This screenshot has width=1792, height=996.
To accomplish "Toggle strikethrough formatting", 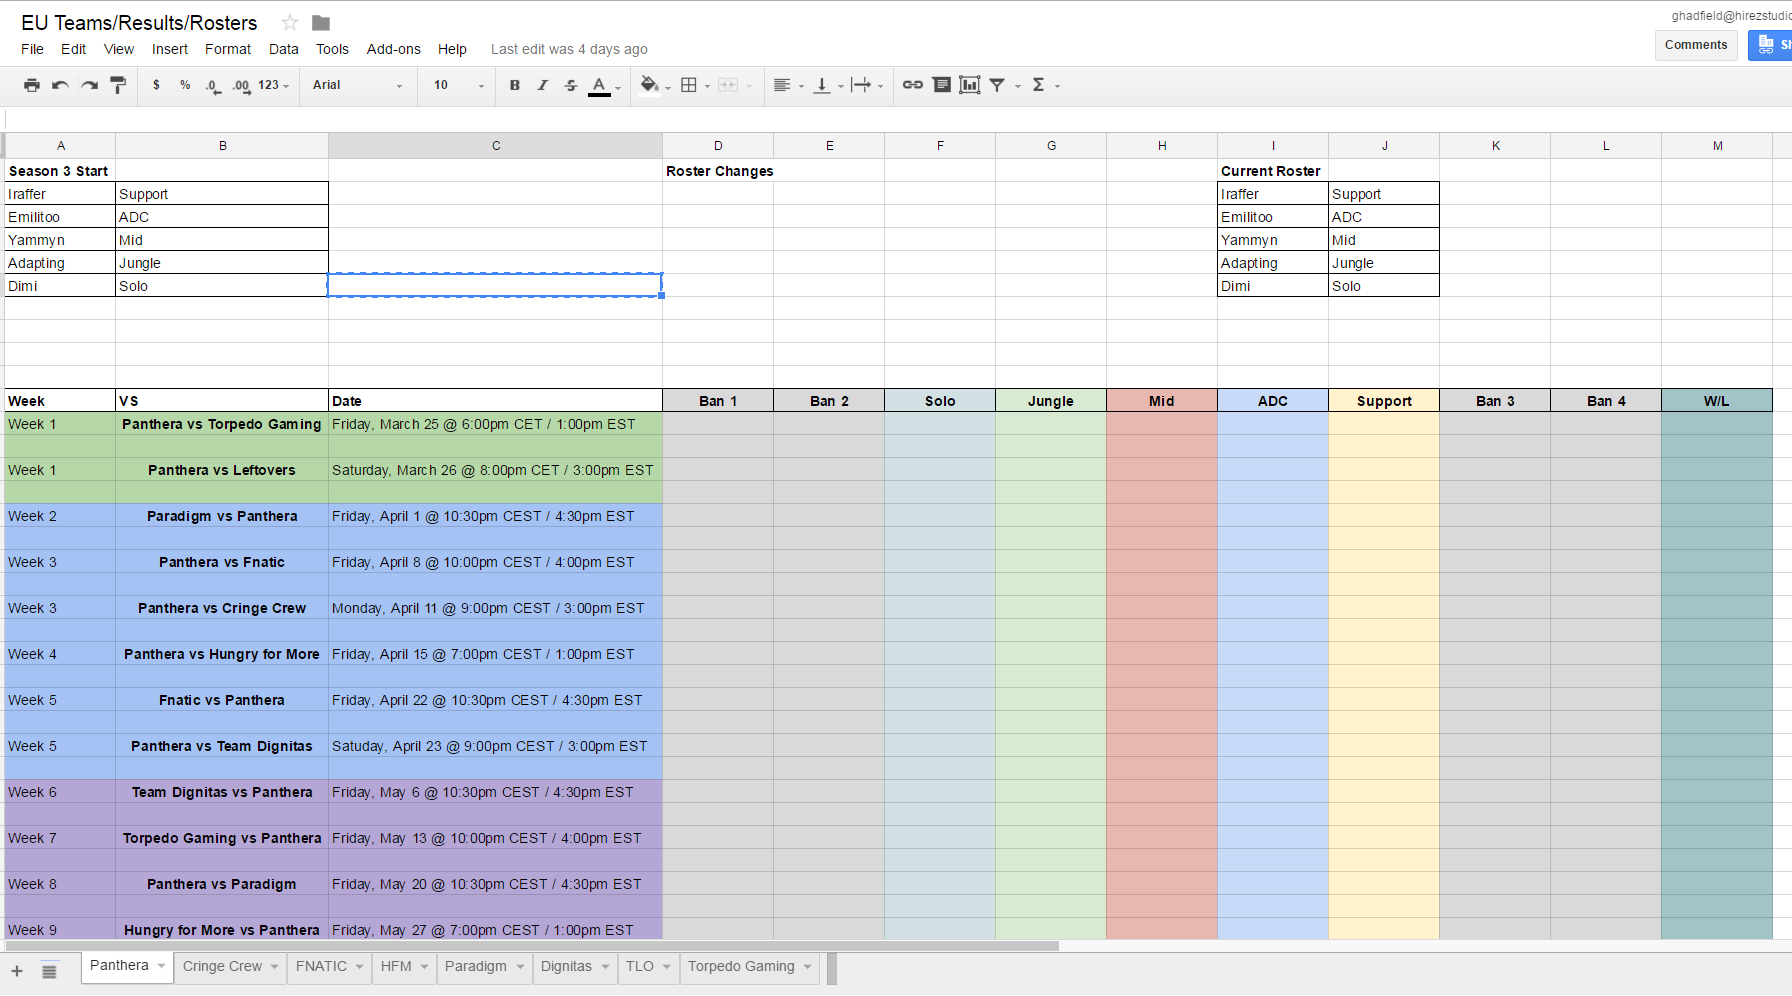I will (571, 85).
